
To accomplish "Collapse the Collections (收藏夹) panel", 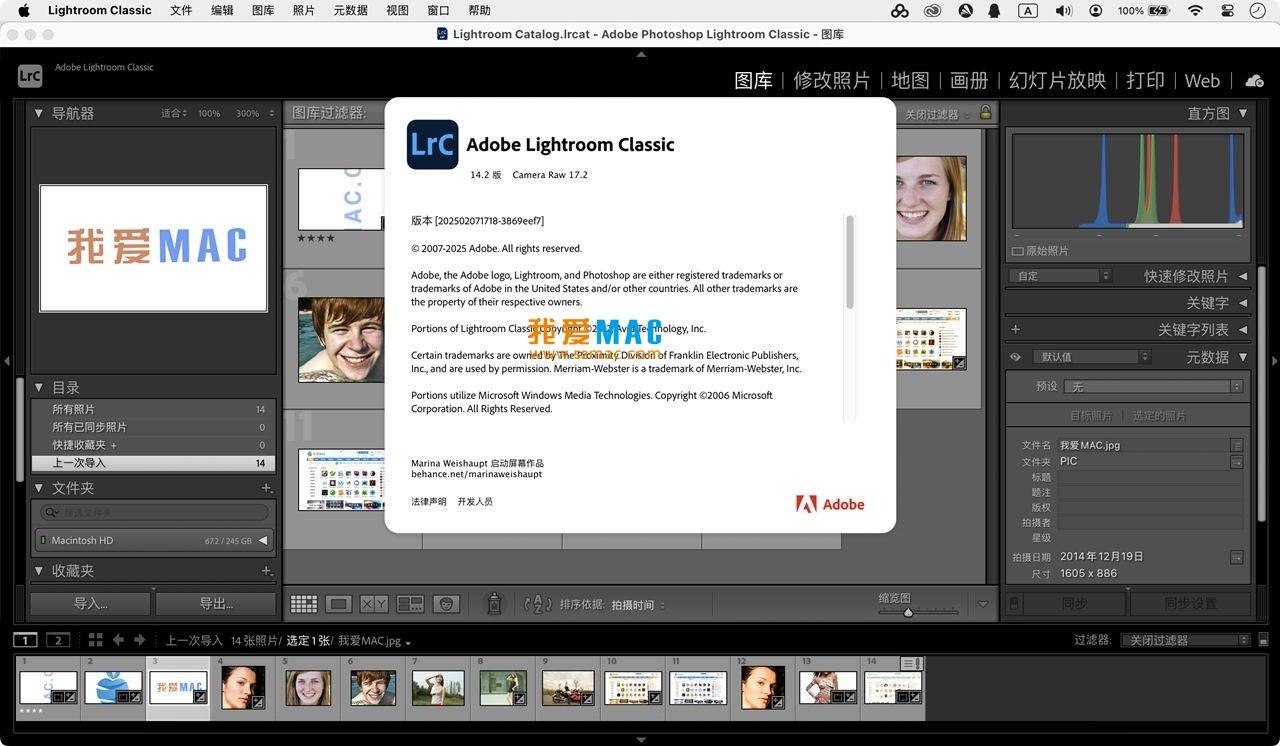I will [x=39, y=571].
